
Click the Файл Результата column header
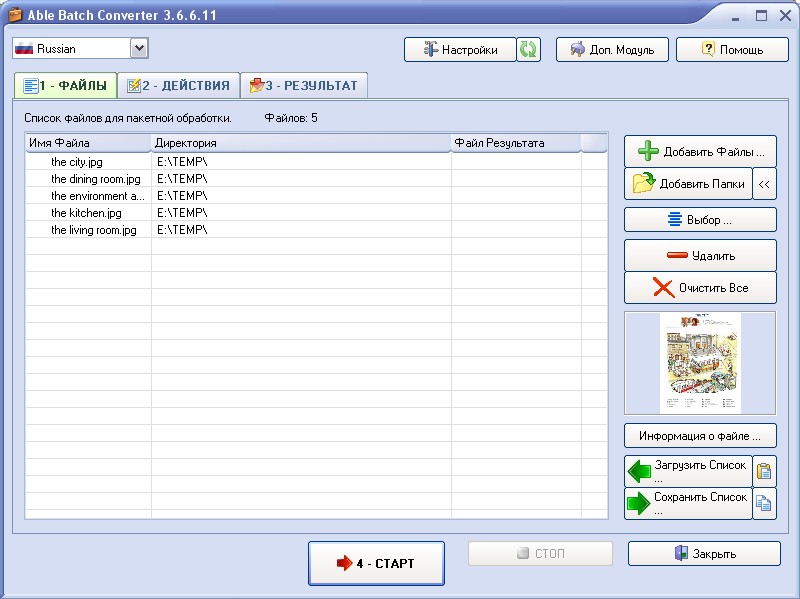click(x=516, y=143)
